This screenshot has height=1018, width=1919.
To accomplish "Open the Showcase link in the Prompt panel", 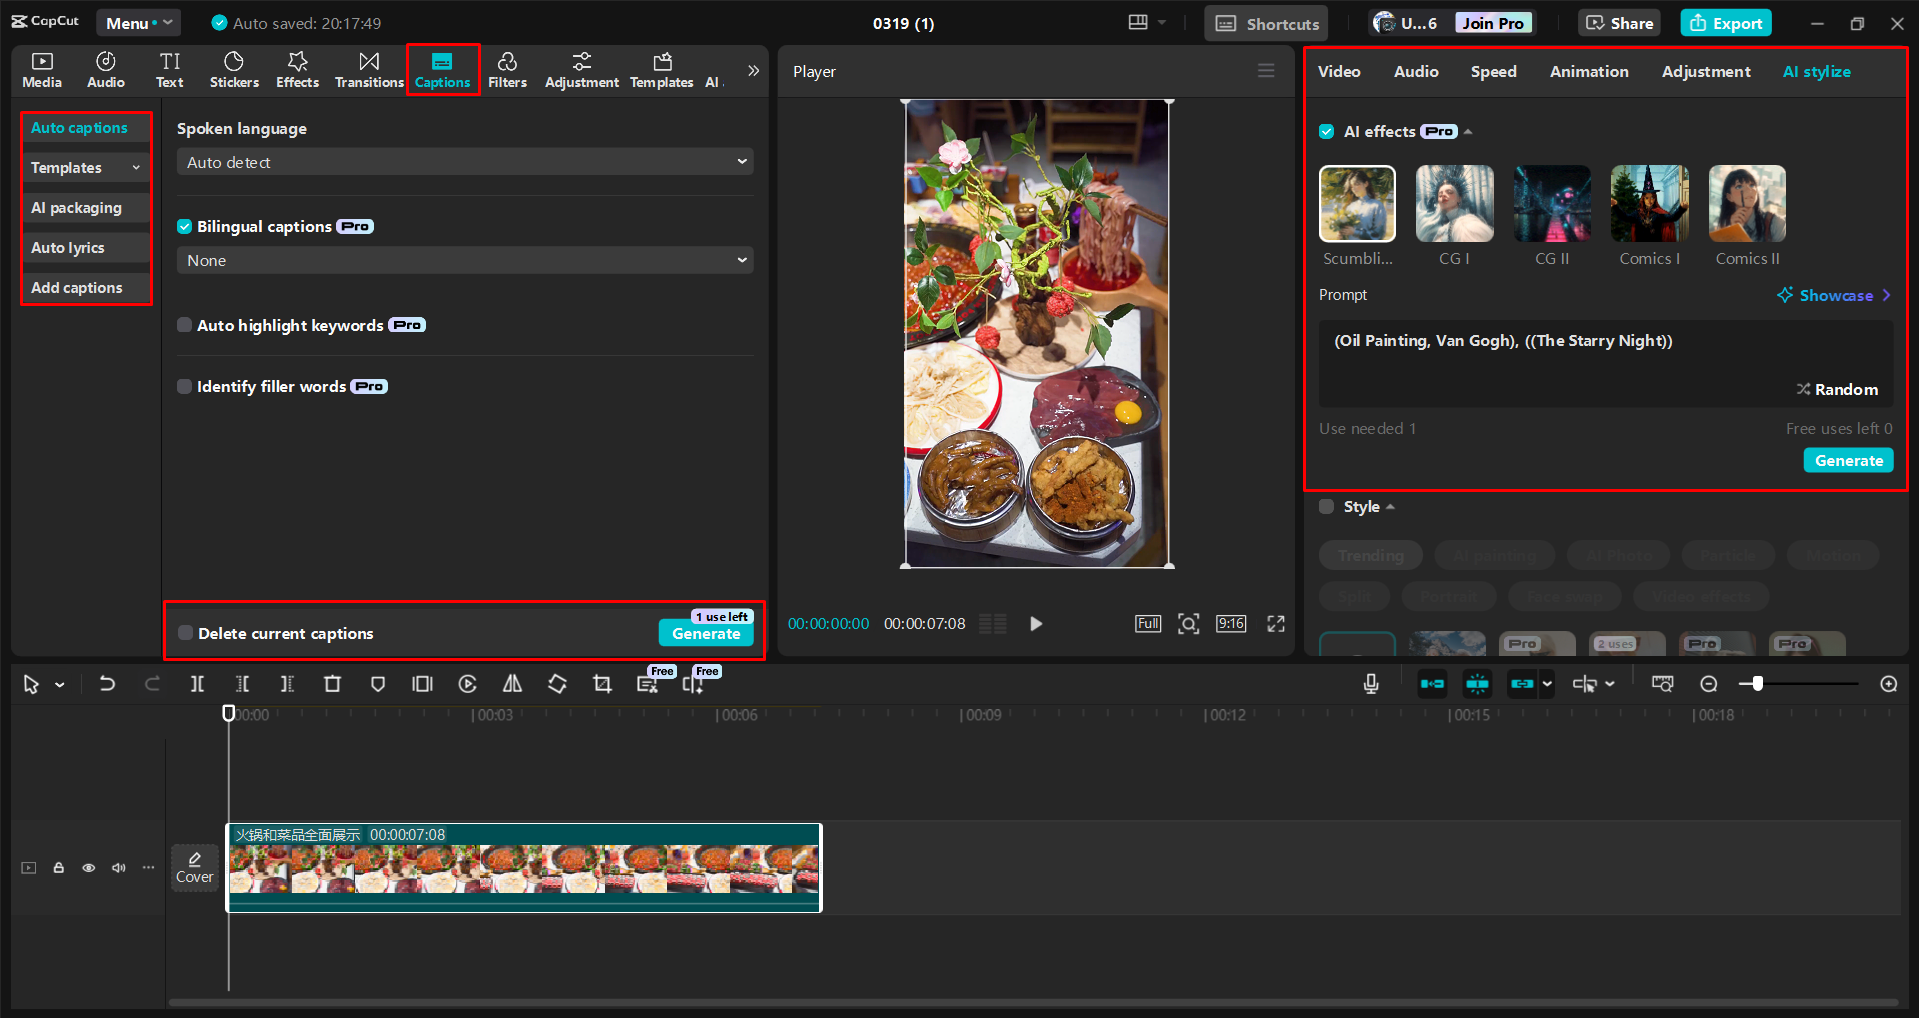I will 1834,295.
